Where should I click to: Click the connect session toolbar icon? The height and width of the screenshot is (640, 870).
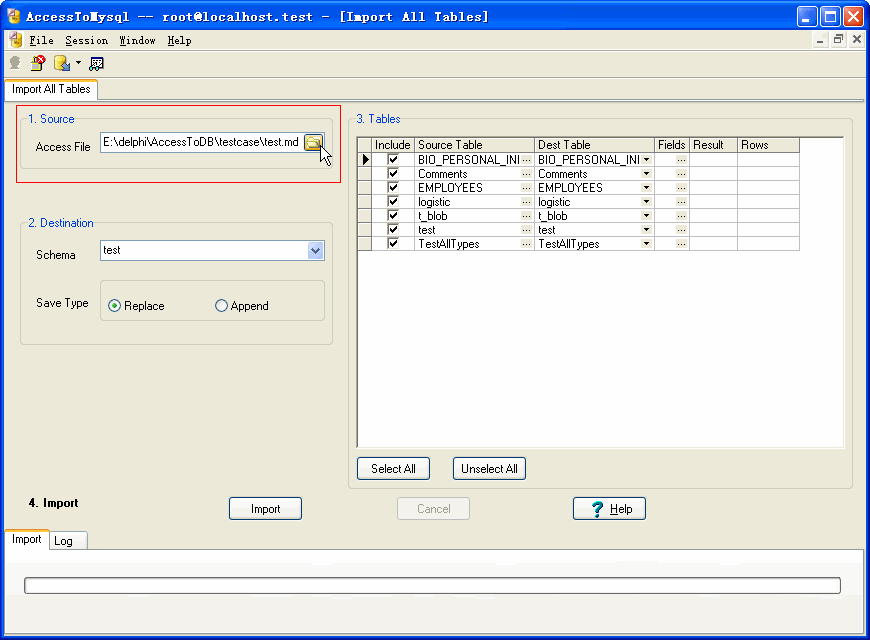(x=15, y=63)
